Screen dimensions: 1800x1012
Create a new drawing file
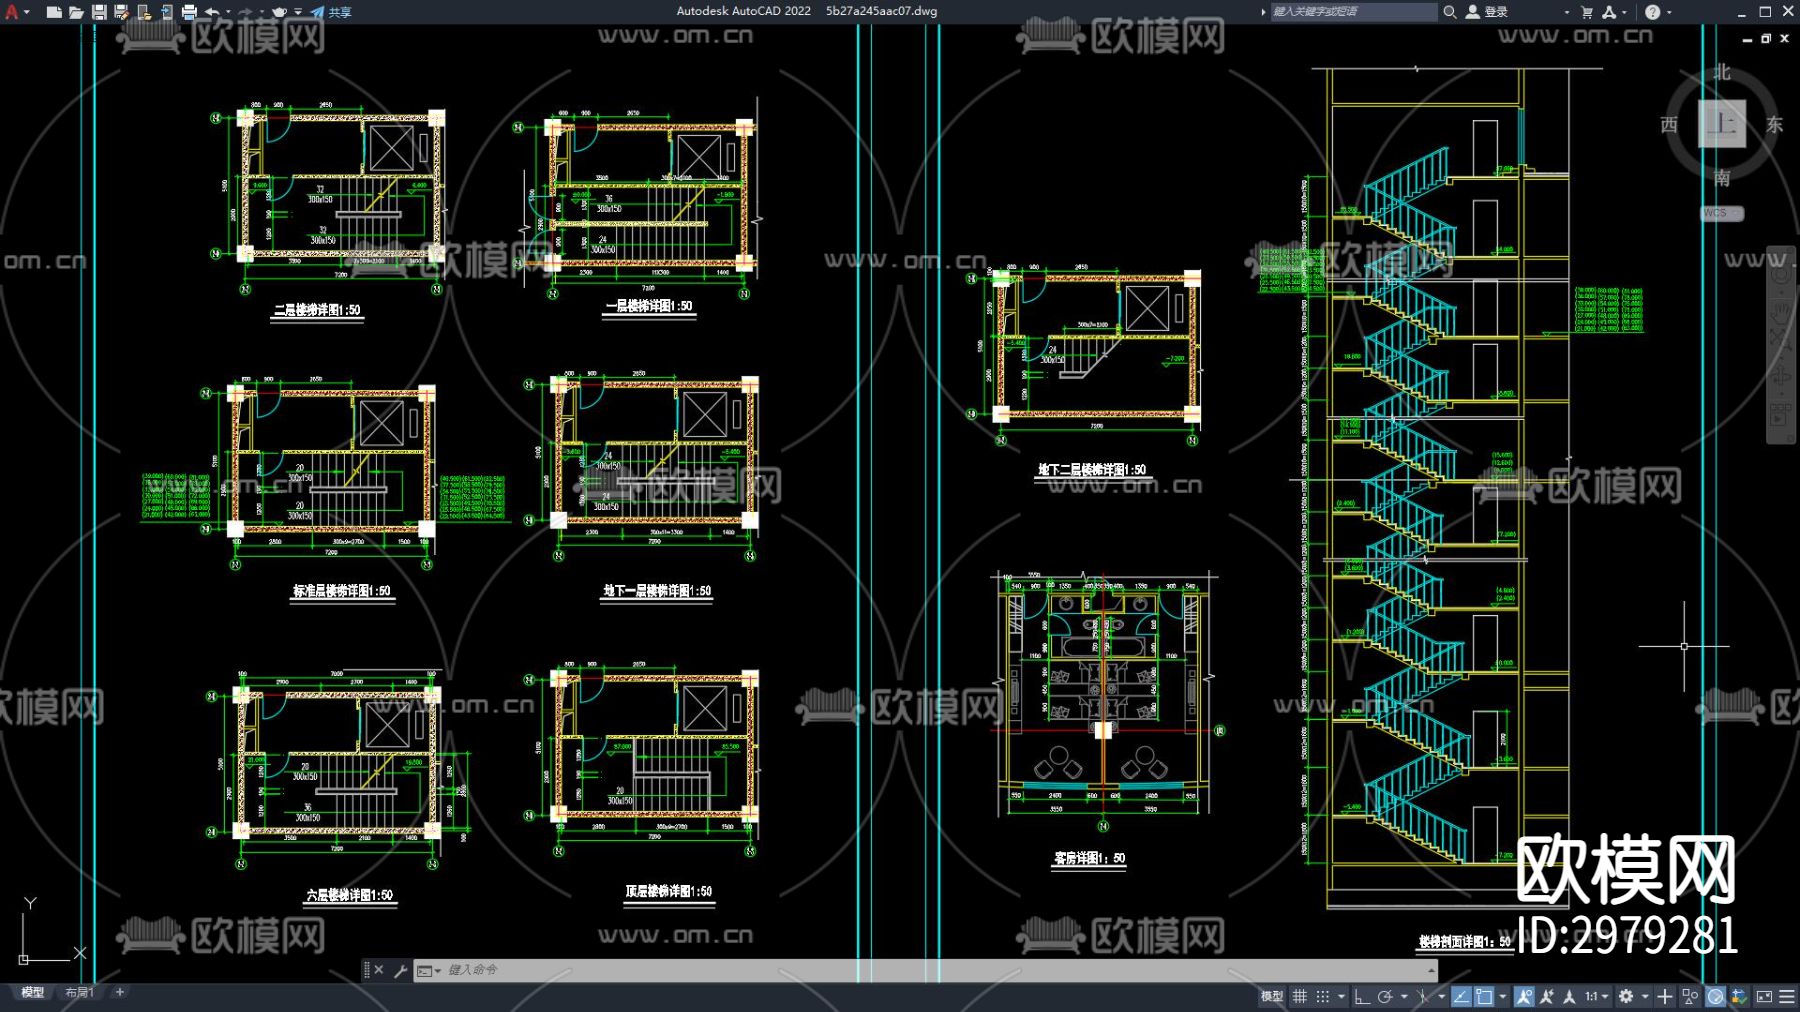[x=54, y=12]
